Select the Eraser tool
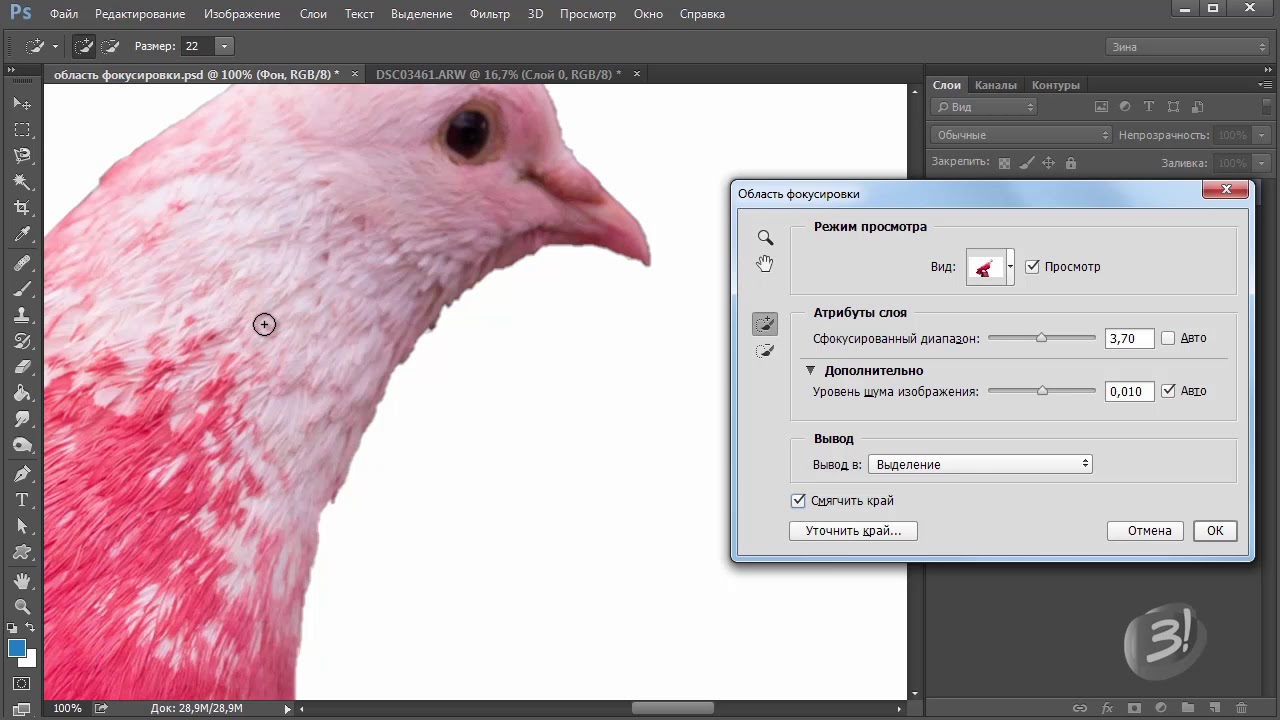Image resolution: width=1280 pixels, height=720 pixels. click(x=22, y=367)
